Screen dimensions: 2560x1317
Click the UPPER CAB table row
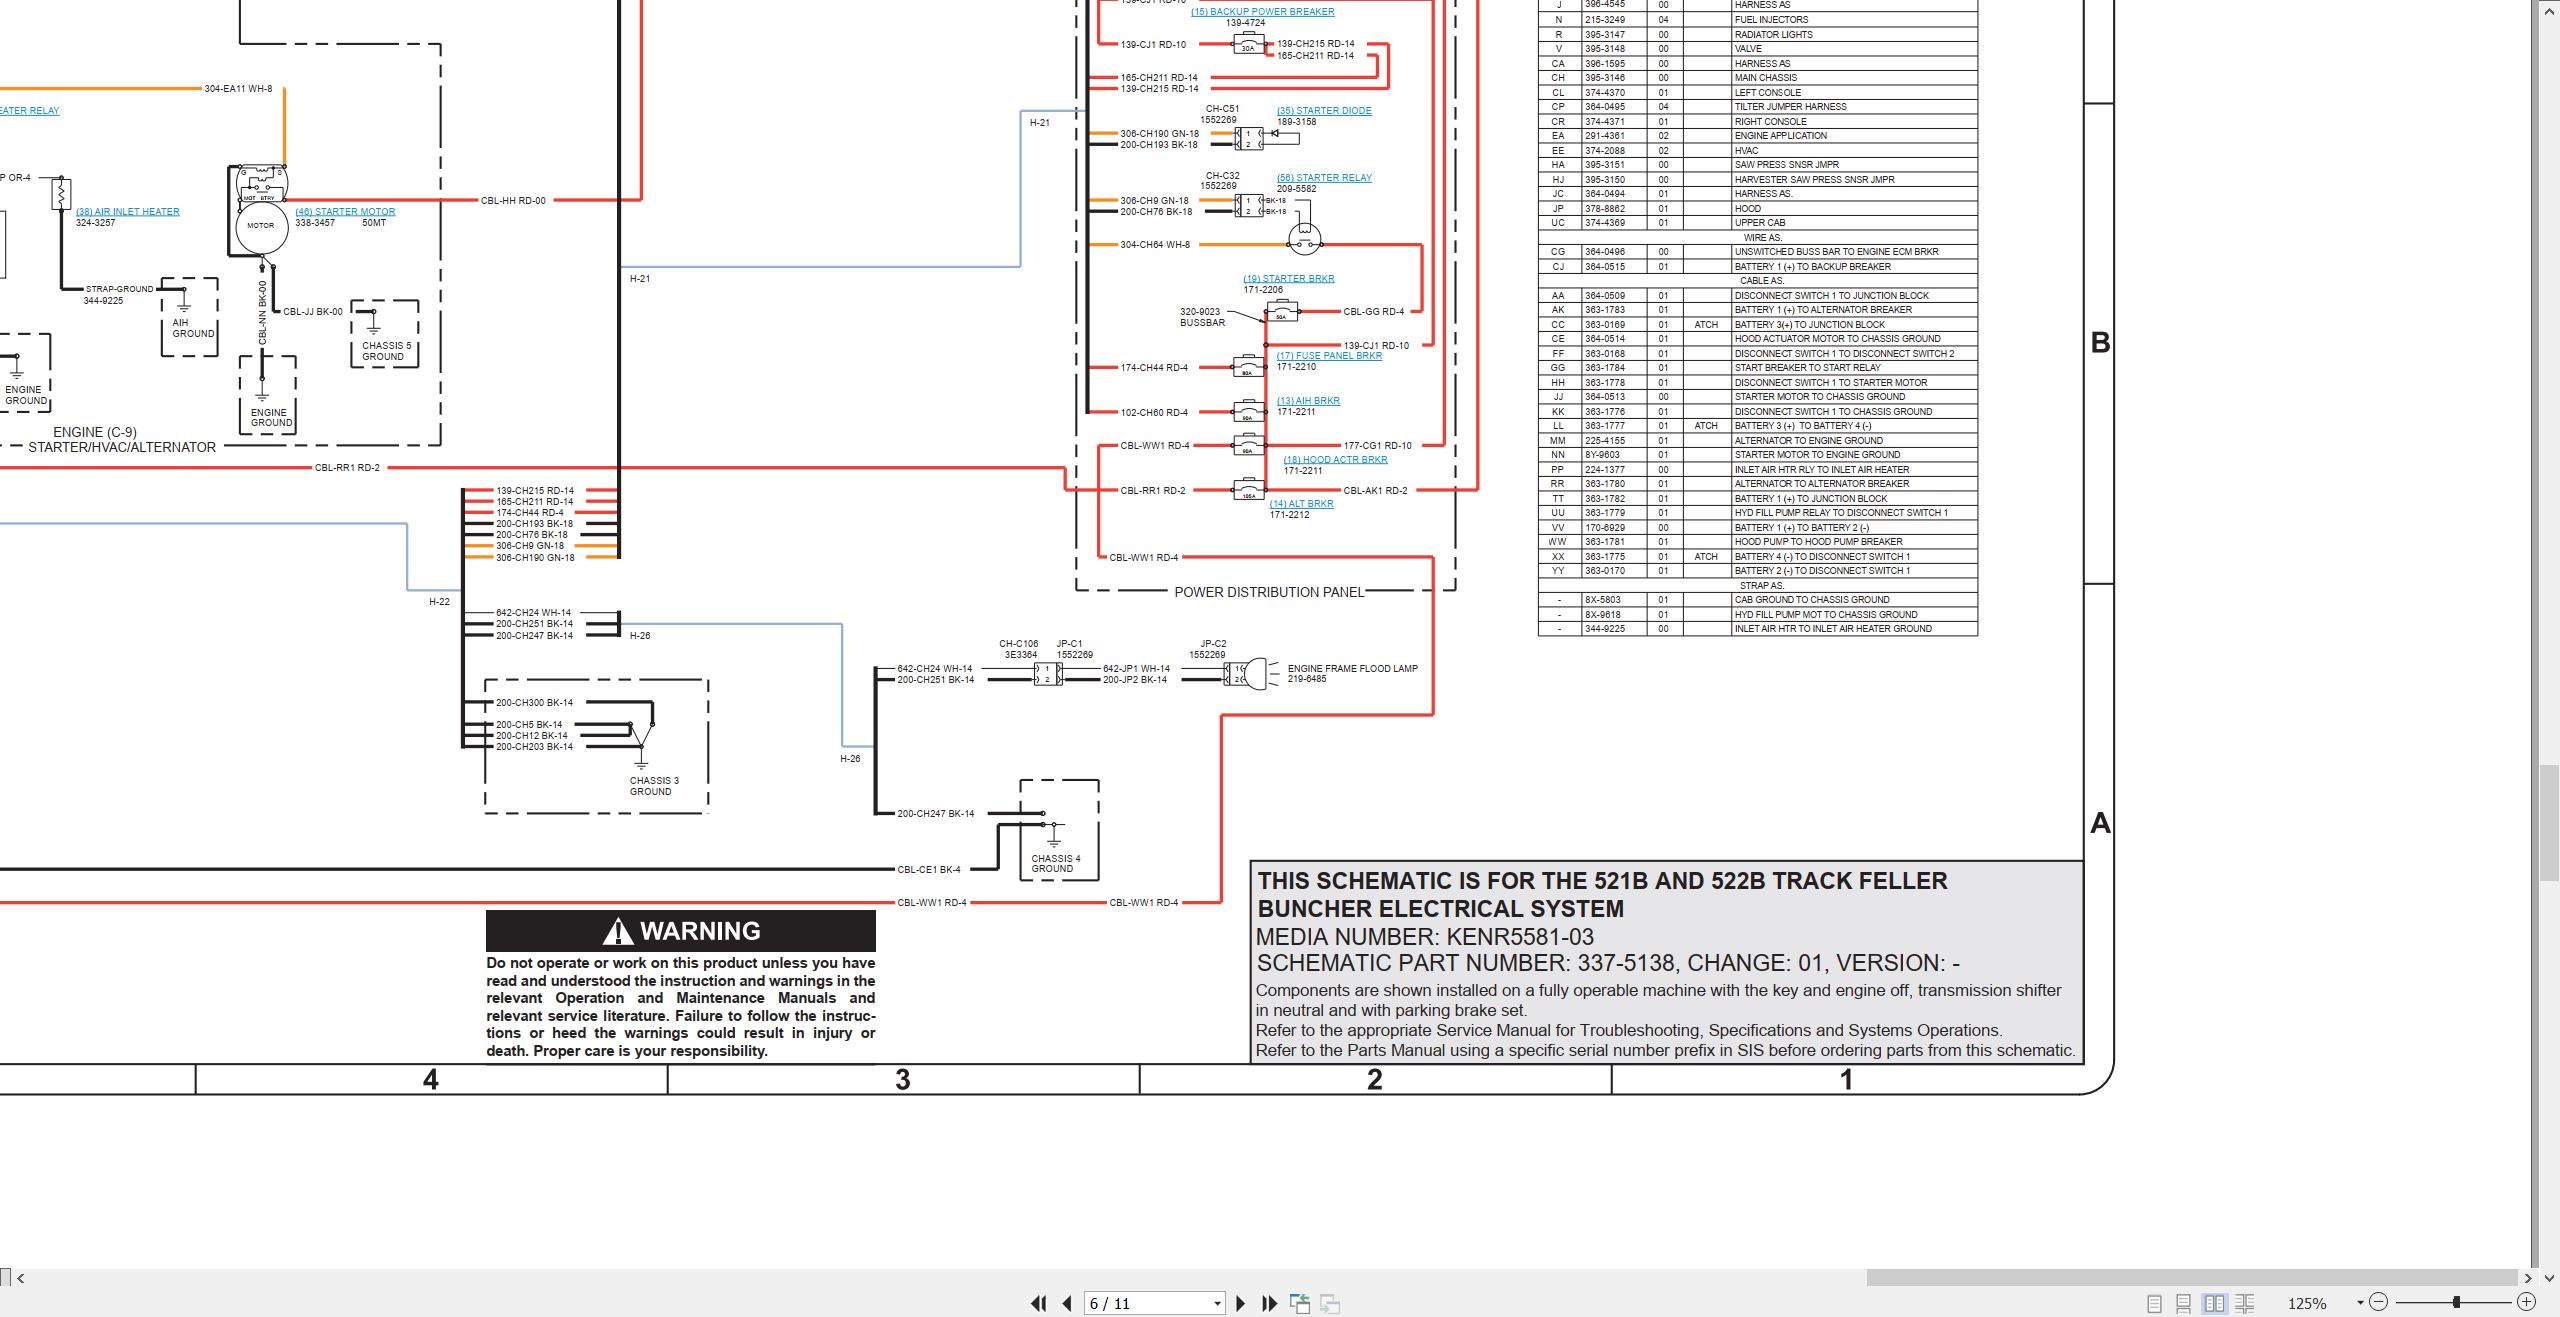click(1757, 223)
